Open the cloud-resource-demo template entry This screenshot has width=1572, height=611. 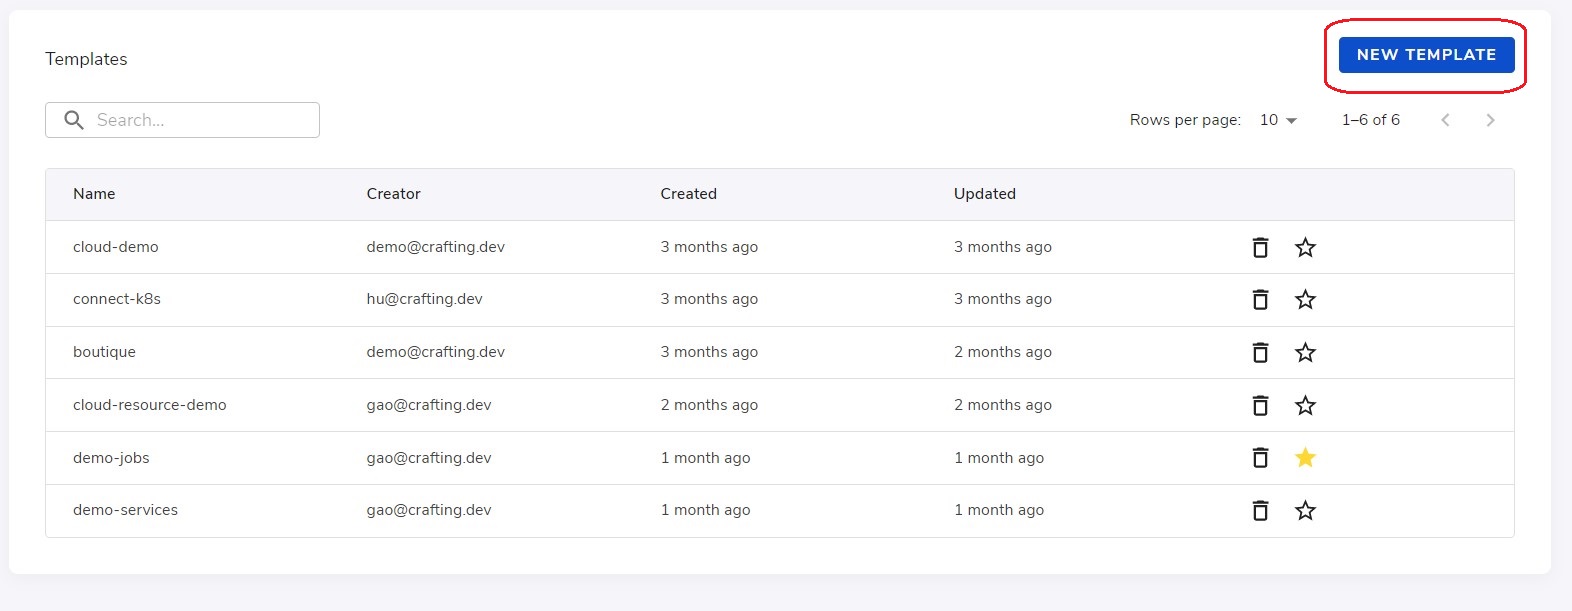tap(150, 405)
